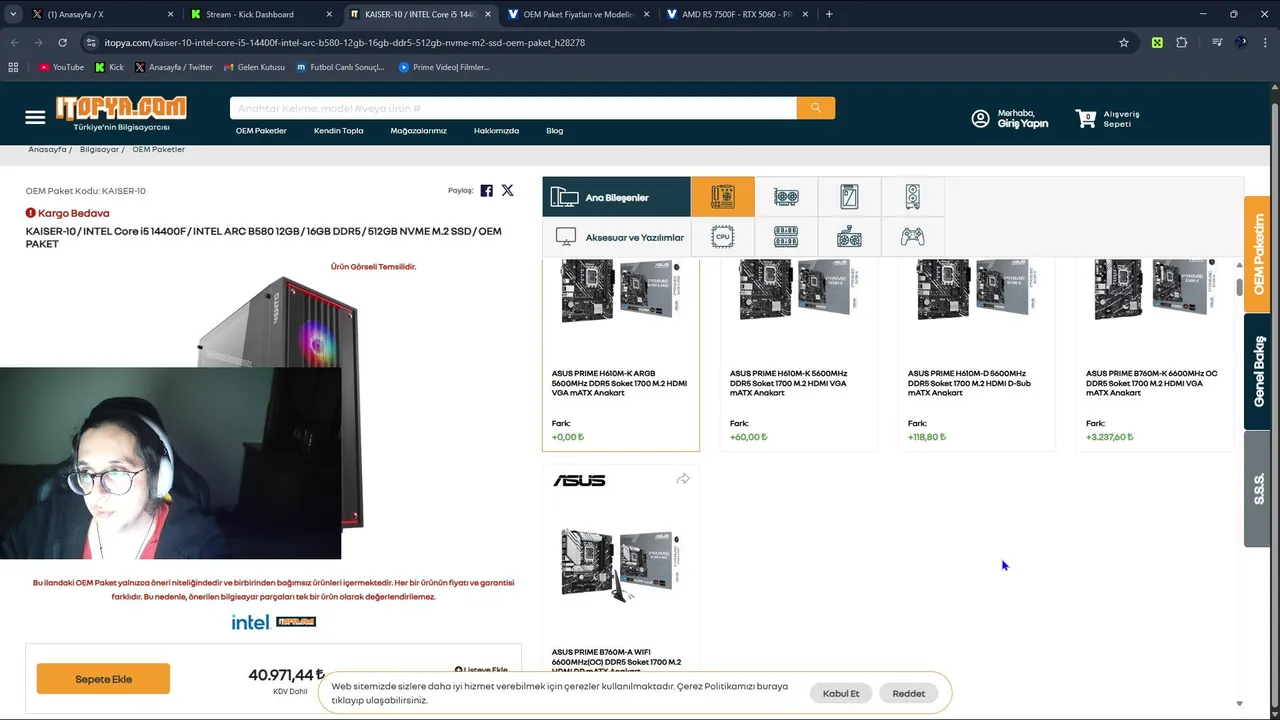Select the Aksesuar ve Yazılımlar tab
This screenshot has height=720, width=1280.
point(616,237)
